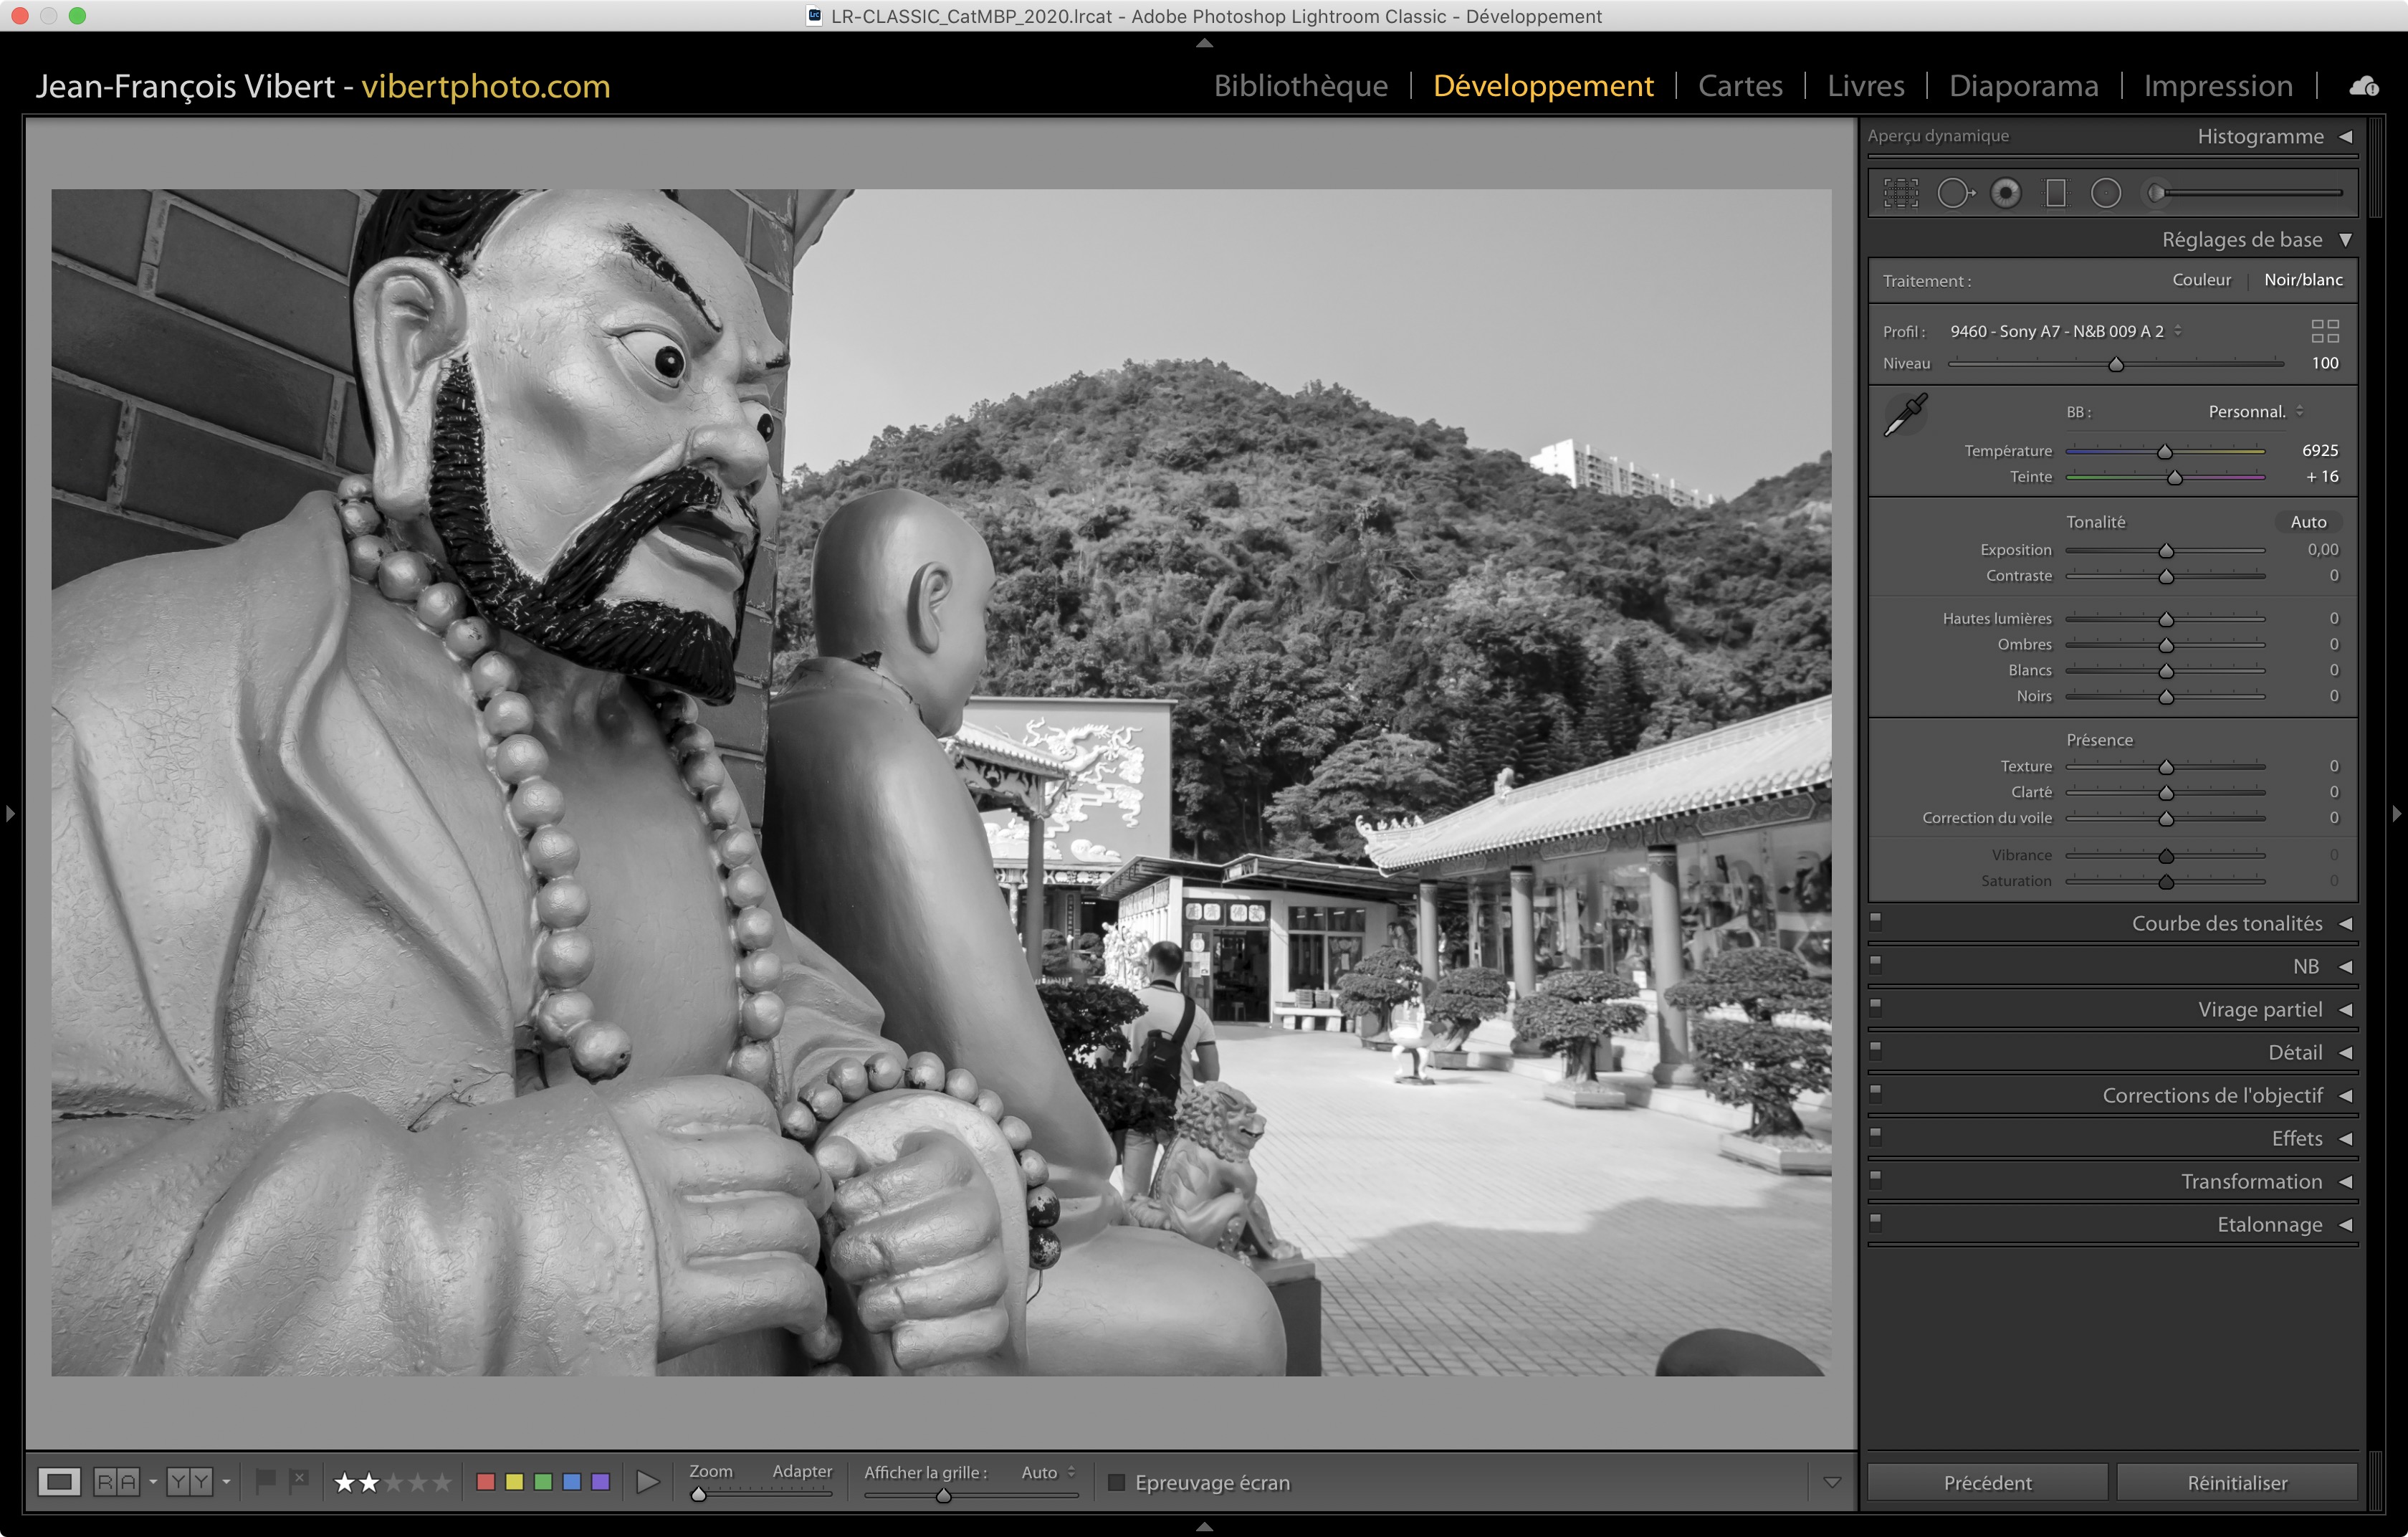Open the Cartes module
The height and width of the screenshot is (1537, 2408).
coord(1740,86)
